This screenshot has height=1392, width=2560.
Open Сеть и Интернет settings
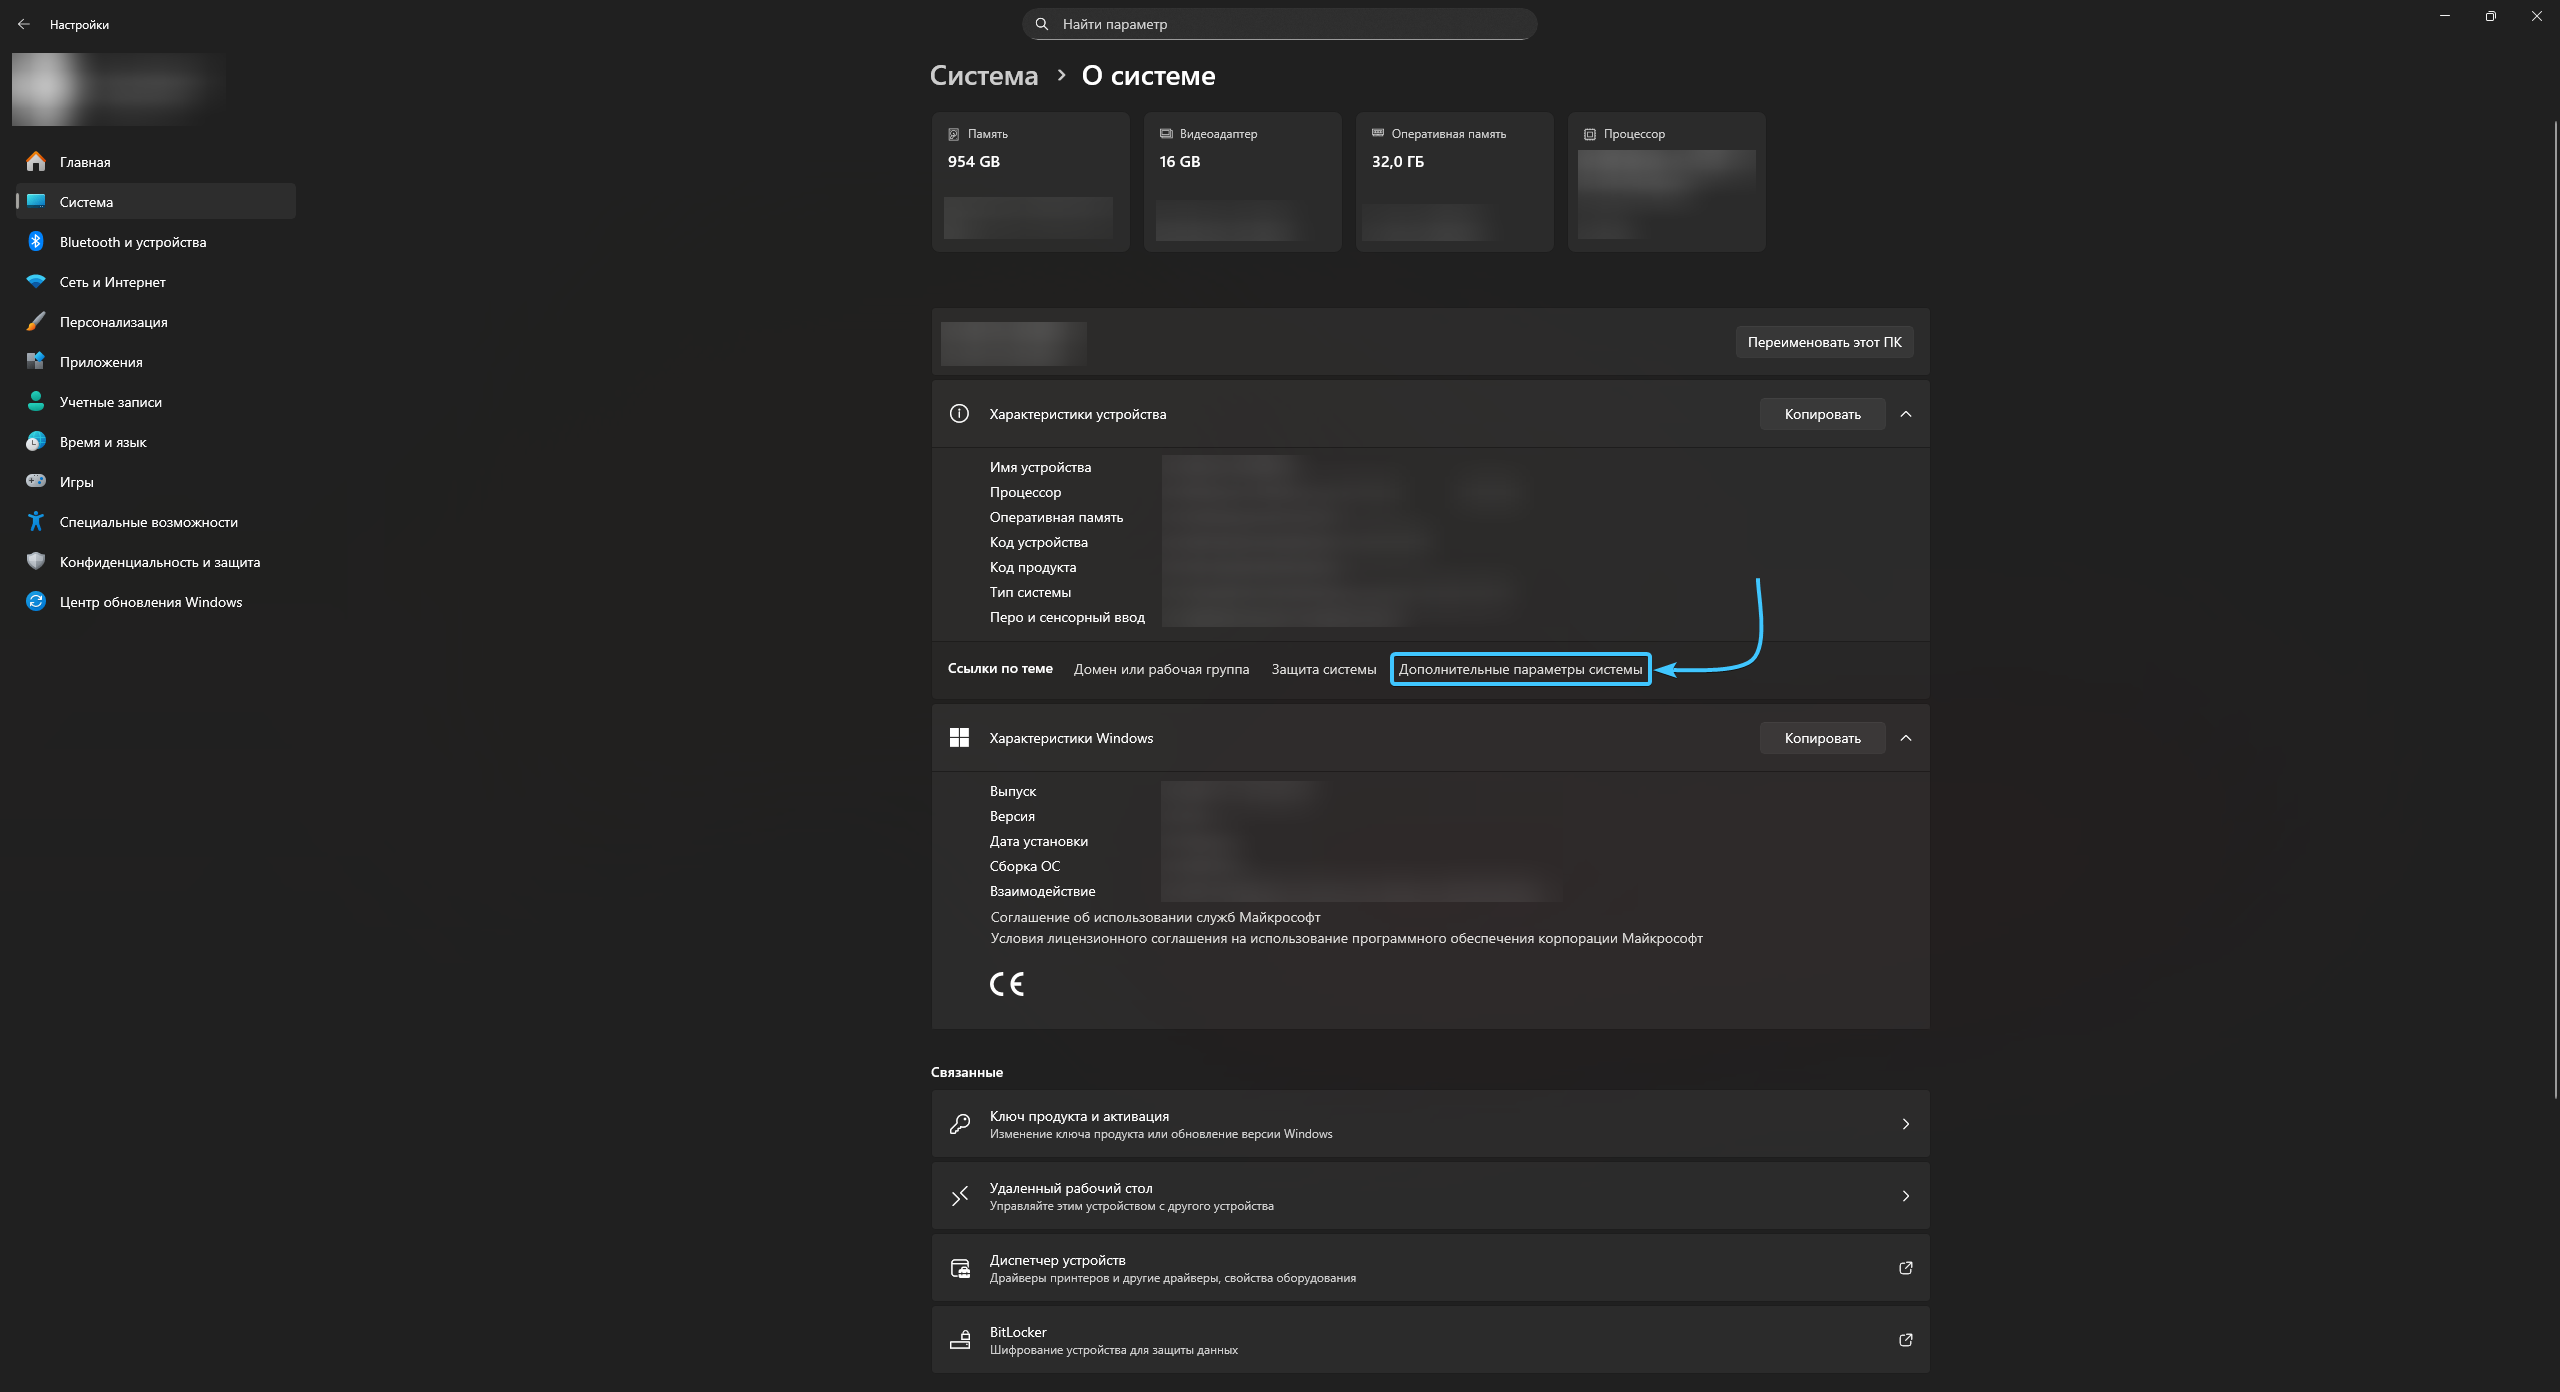[112, 282]
